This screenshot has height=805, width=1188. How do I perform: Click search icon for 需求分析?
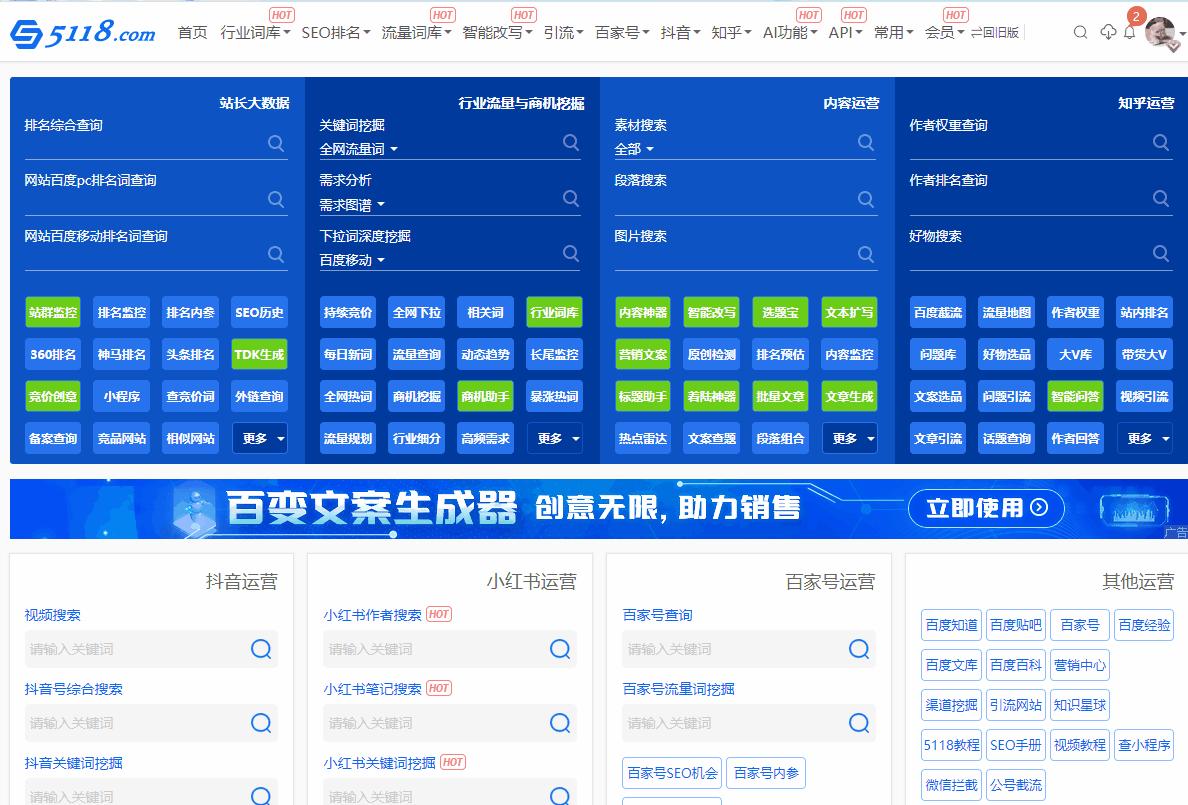(x=571, y=198)
